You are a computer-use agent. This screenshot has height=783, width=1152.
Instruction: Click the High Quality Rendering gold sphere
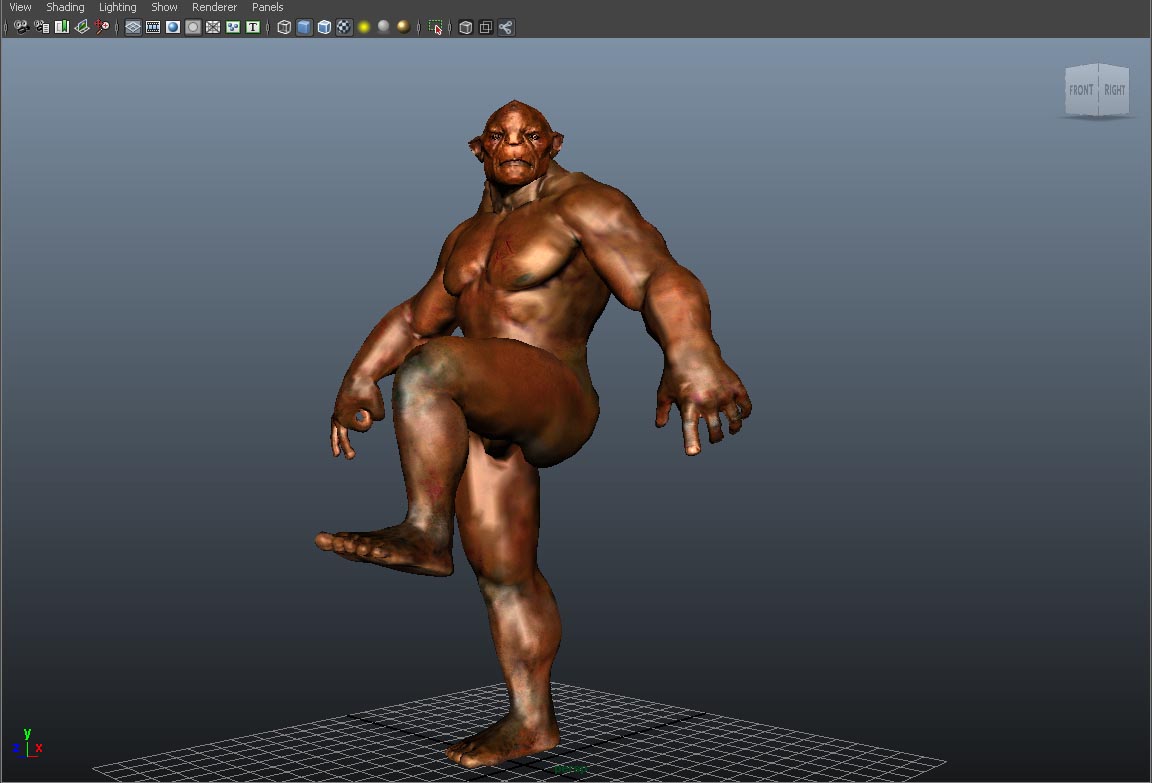tap(403, 27)
